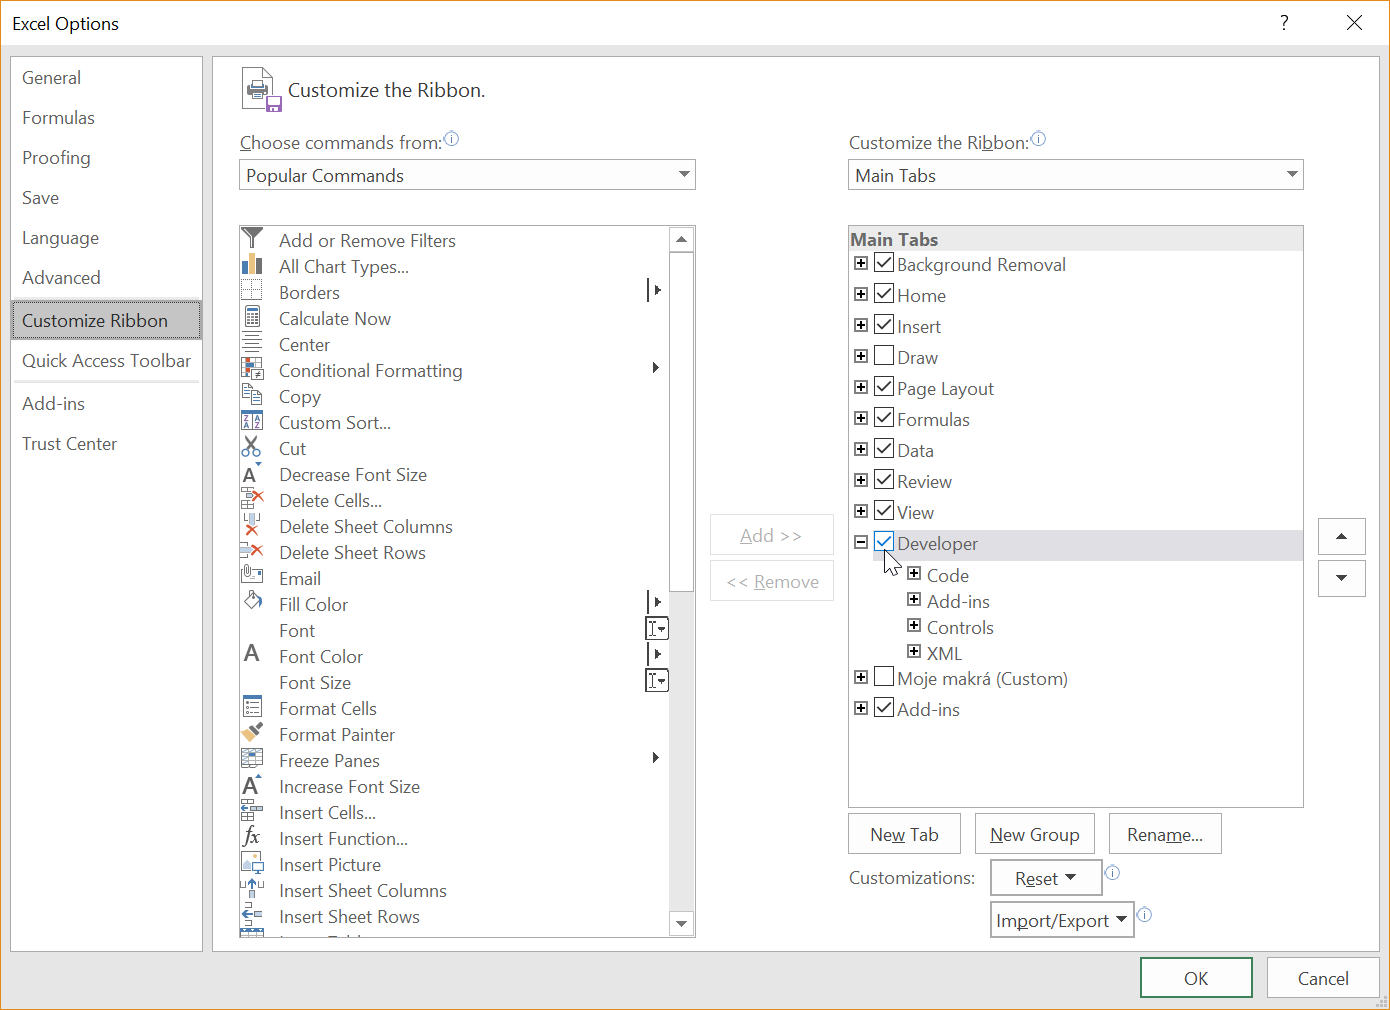Click the Delete Sheet Columns icon
The image size is (1390, 1010).
coord(252,525)
